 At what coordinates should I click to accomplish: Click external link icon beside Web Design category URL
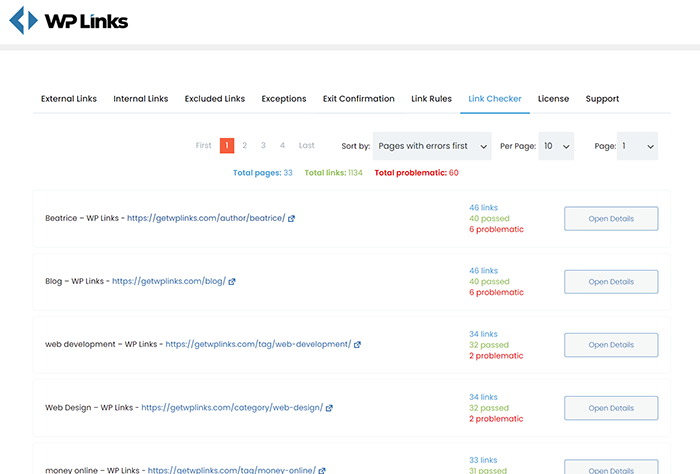click(328, 407)
